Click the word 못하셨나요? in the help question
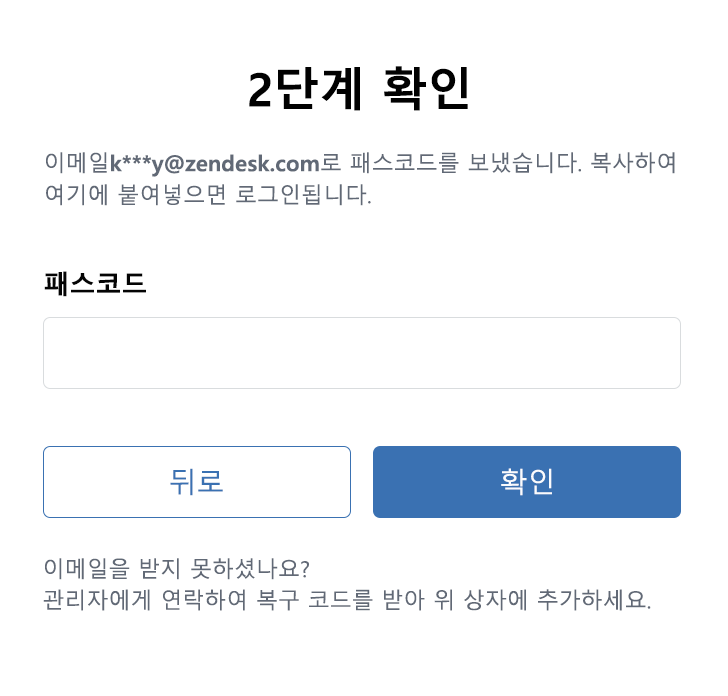 pyautogui.click(x=250, y=568)
